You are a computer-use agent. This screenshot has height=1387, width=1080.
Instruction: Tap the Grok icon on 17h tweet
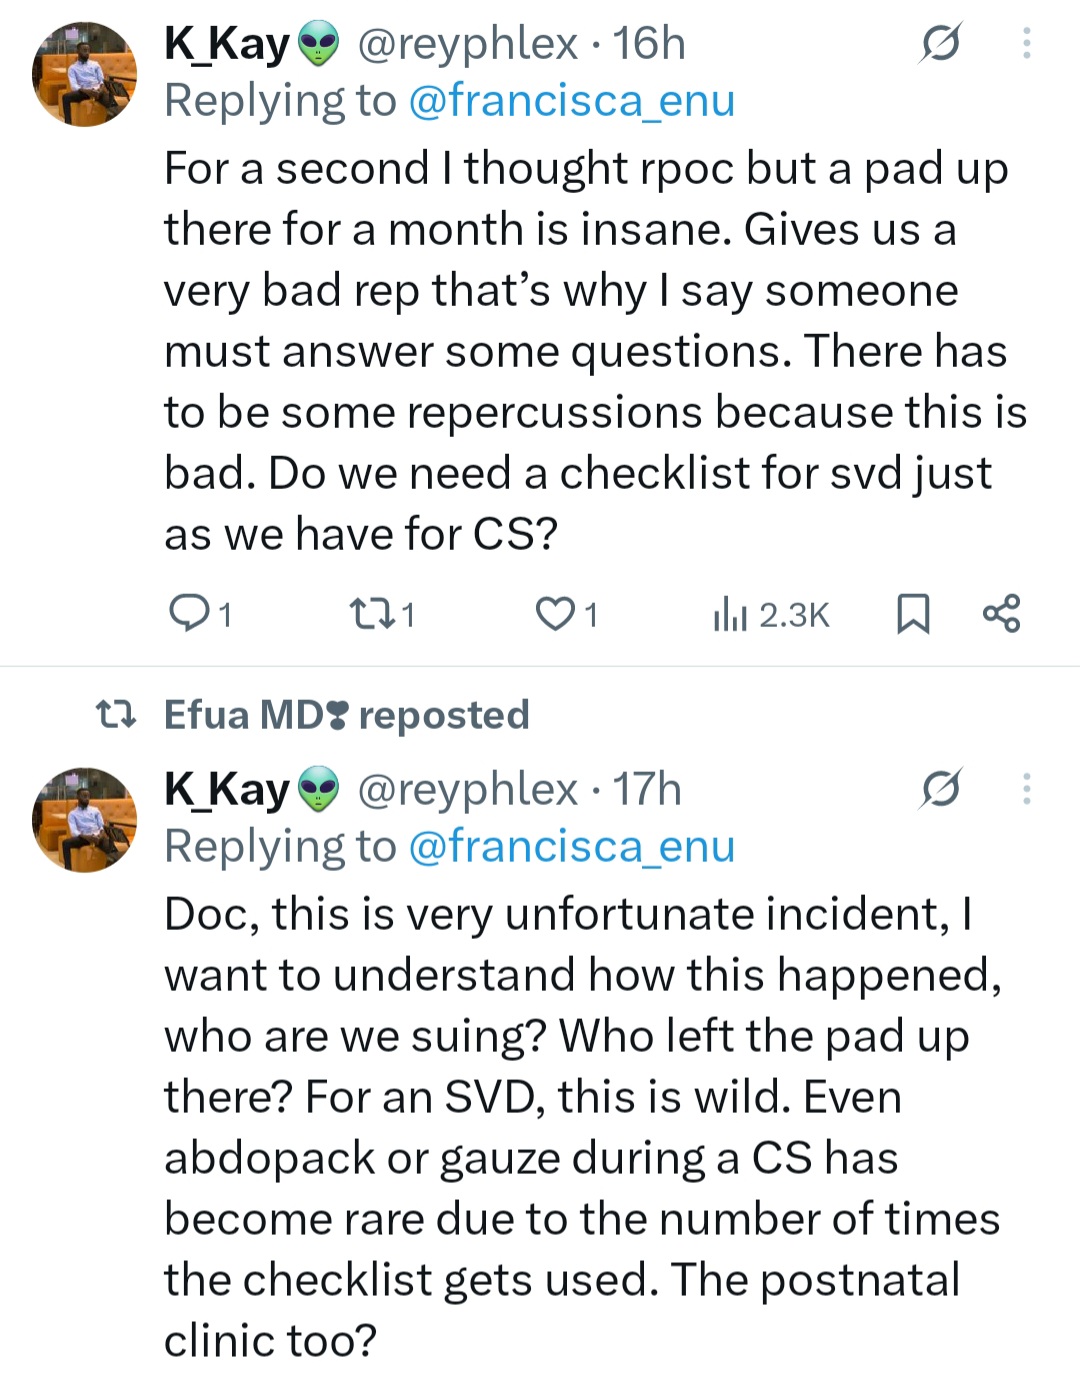click(941, 789)
